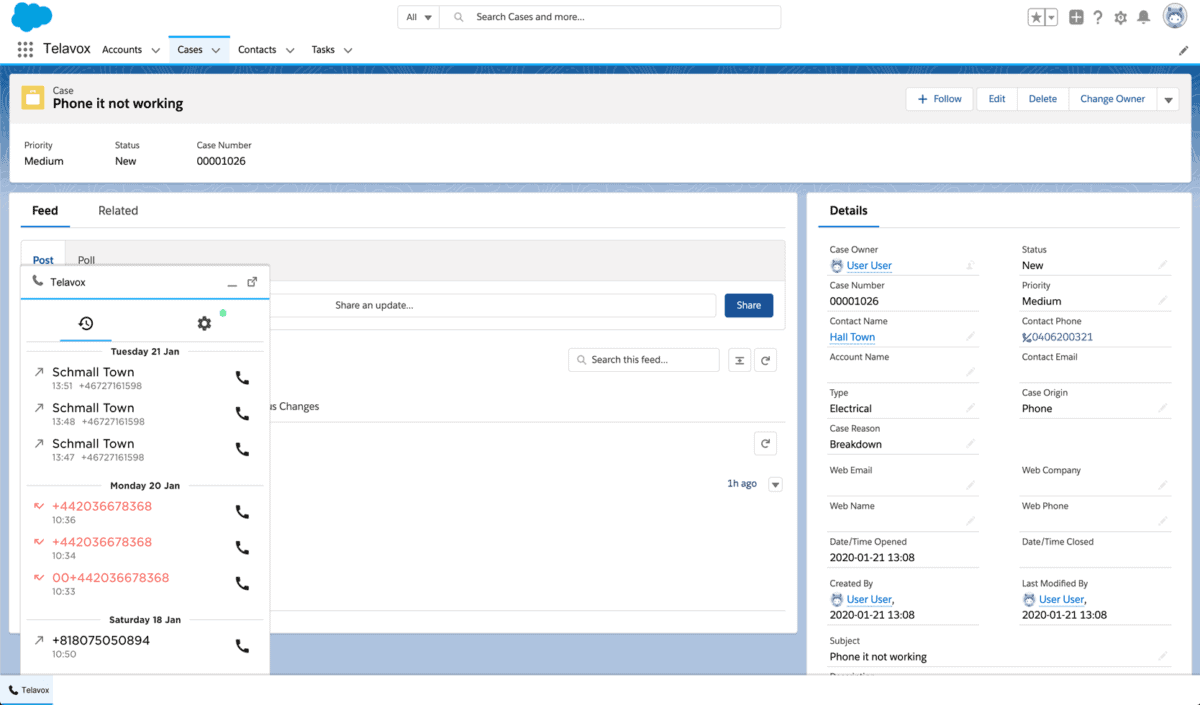Refresh the feed next to the filter icon
The height and width of the screenshot is (705, 1200).
coord(765,360)
